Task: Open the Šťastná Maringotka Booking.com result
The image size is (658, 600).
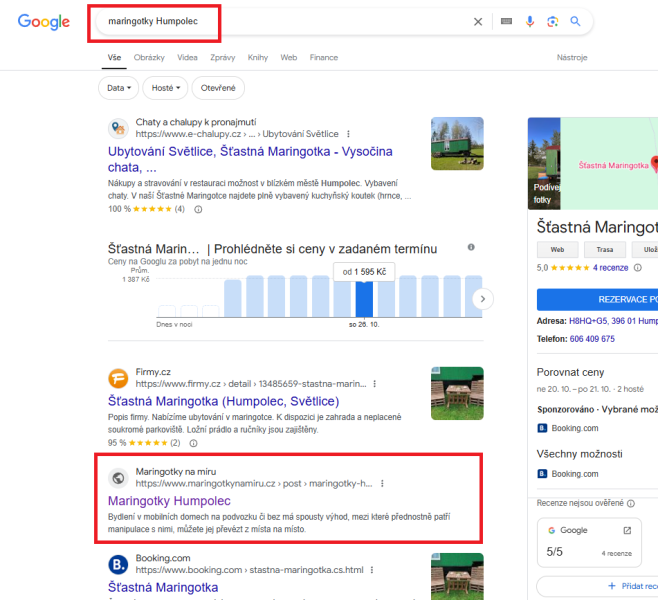Action: click(x=163, y=587)
